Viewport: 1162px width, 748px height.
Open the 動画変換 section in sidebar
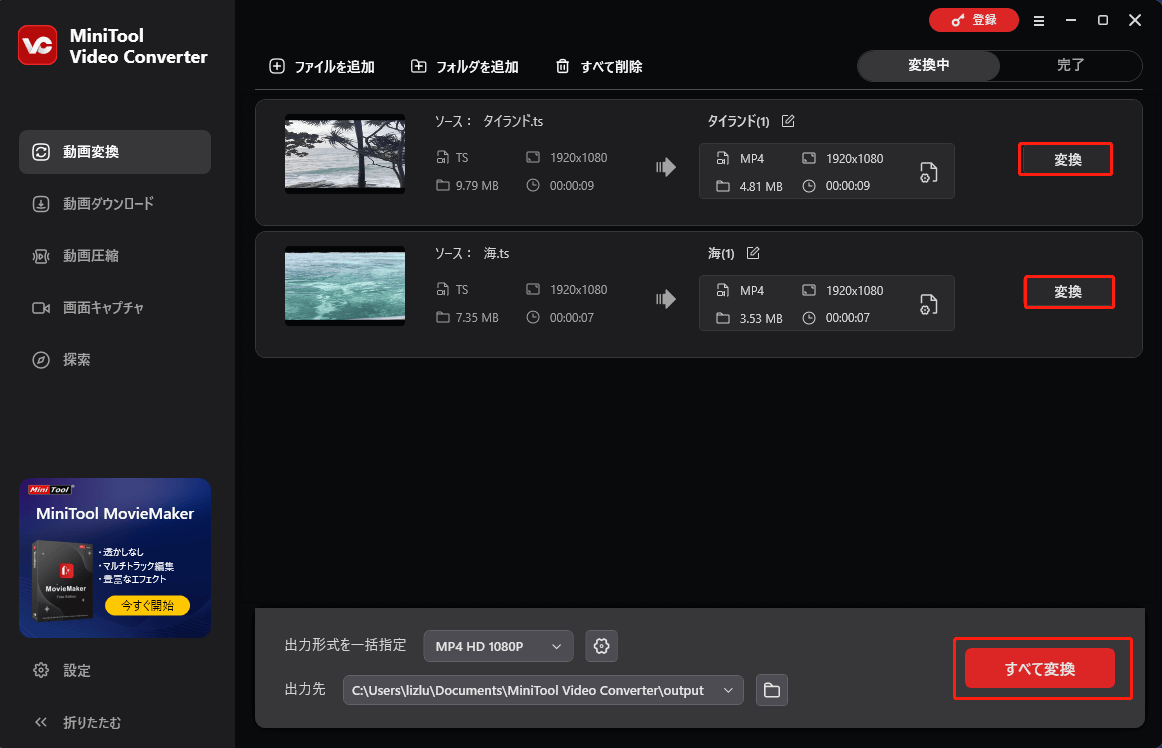point(115,152)
